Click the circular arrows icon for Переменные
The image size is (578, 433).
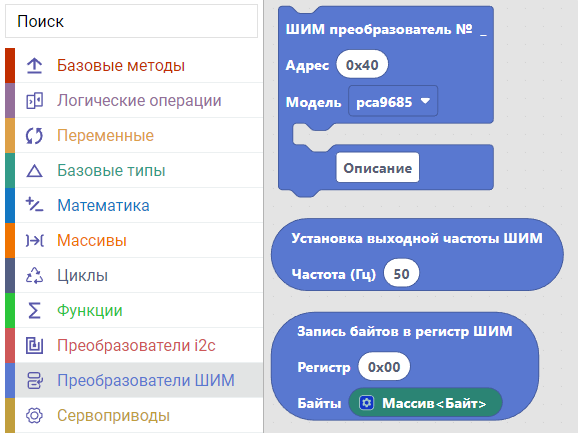click(34, 136)
